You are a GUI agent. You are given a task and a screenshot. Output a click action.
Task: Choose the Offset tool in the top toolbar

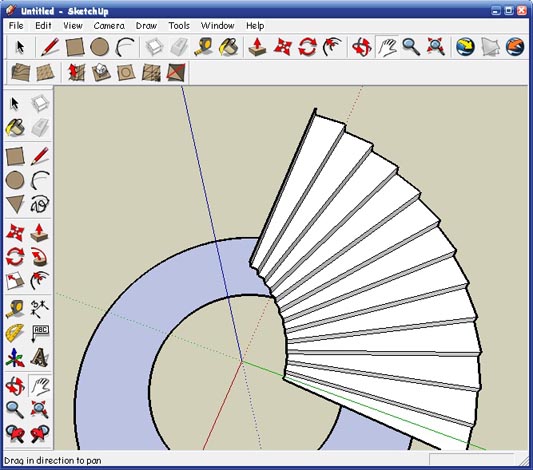(x=332, y=47)
